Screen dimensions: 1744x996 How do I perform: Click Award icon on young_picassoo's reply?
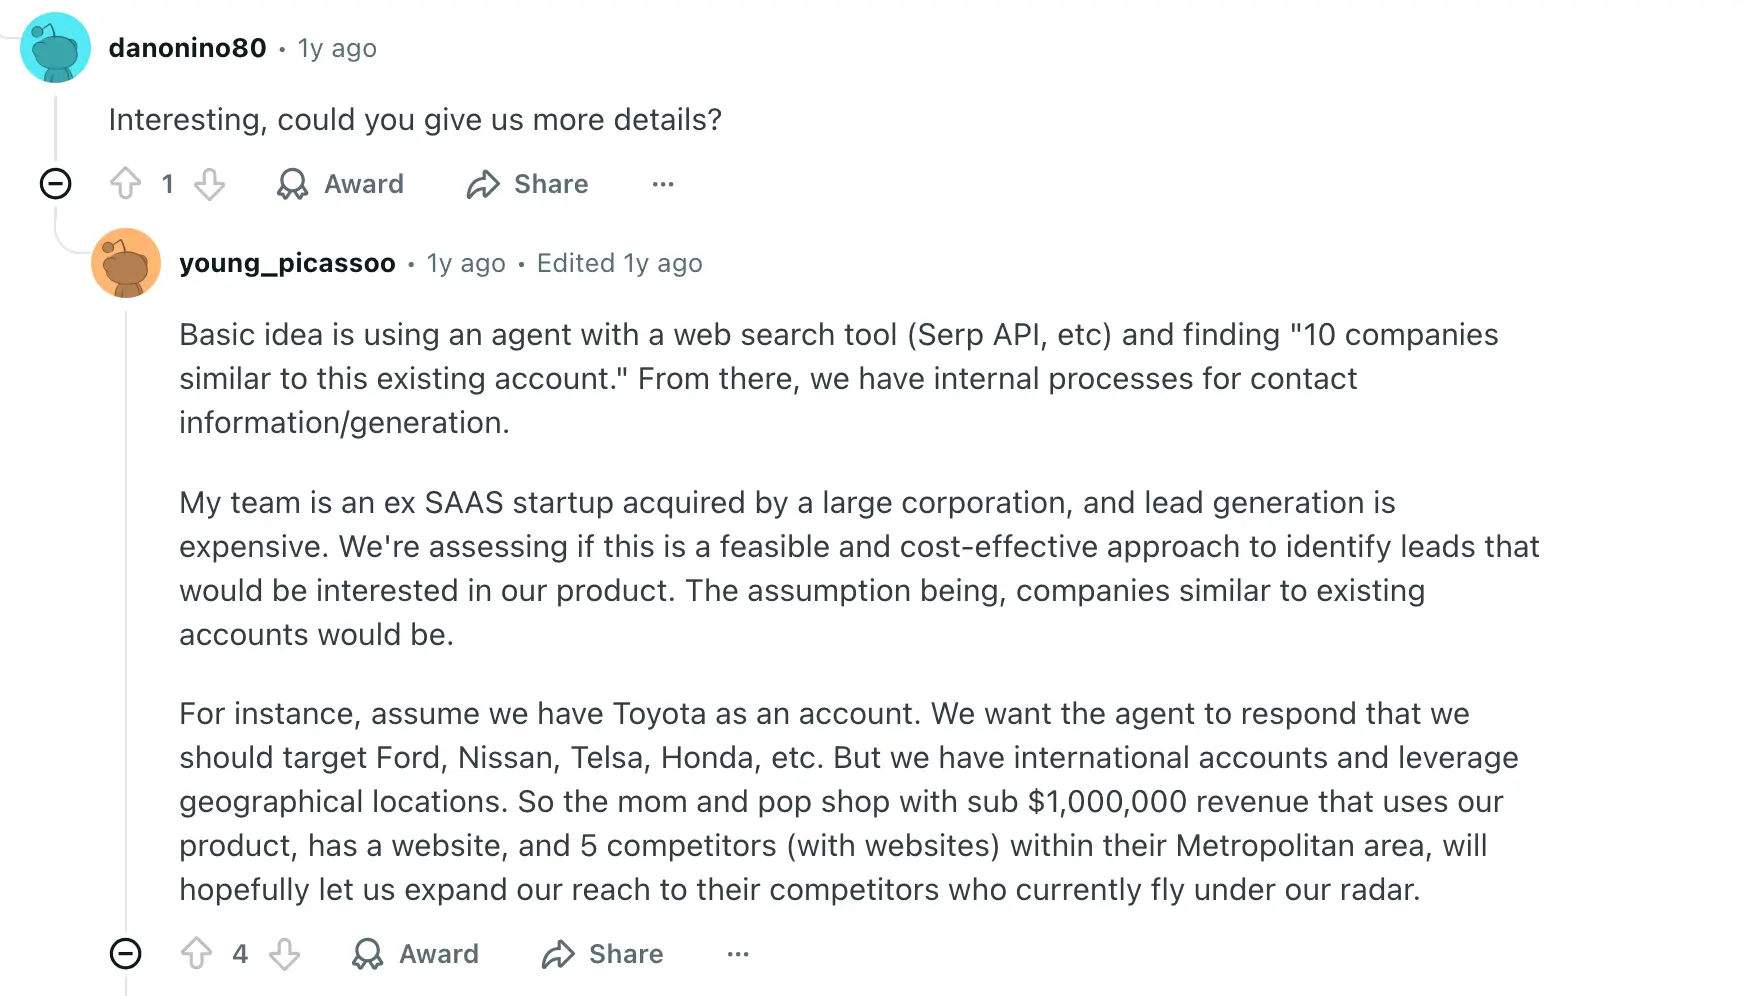click(x=367, y=954)
